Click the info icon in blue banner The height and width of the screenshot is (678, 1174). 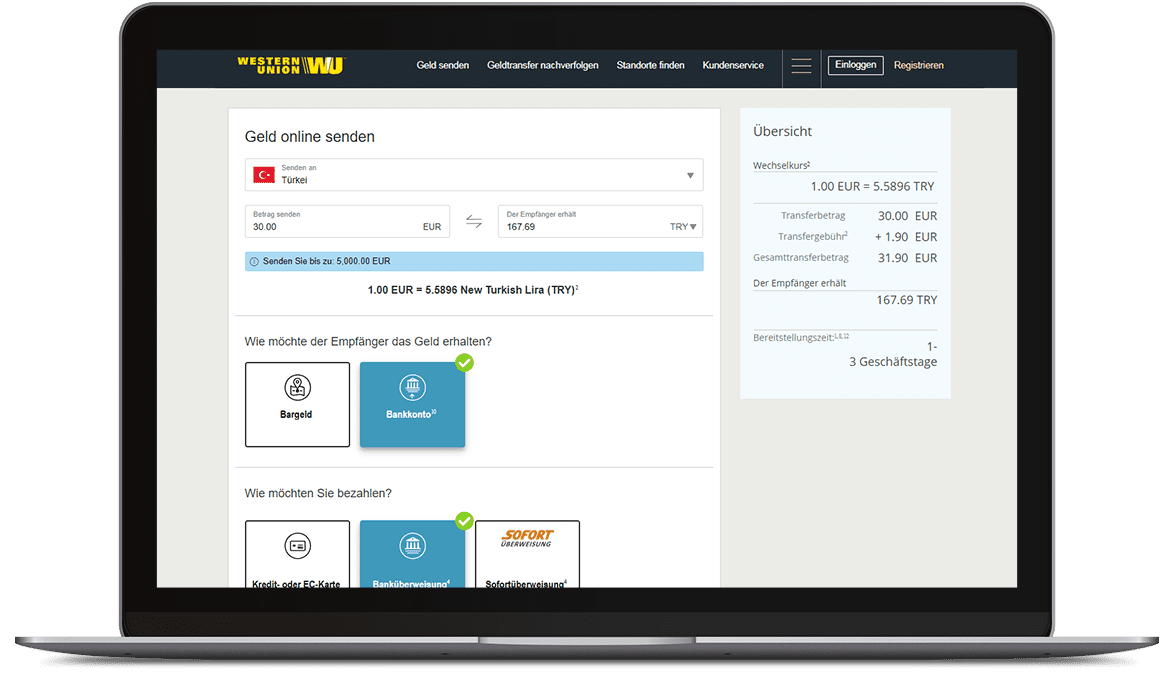(x=254, y=261)
